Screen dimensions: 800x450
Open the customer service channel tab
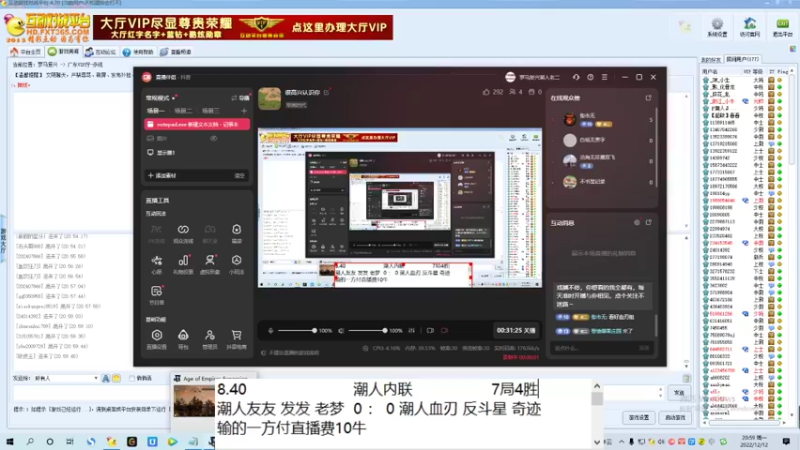176,52
